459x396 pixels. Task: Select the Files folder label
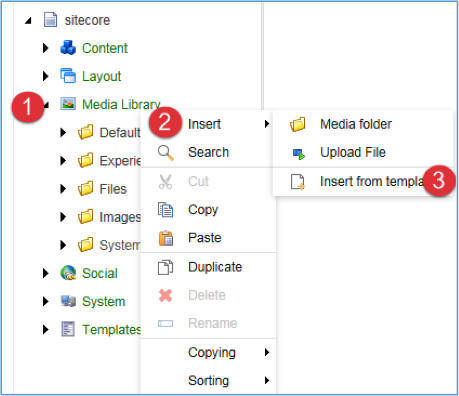[113, 189]
